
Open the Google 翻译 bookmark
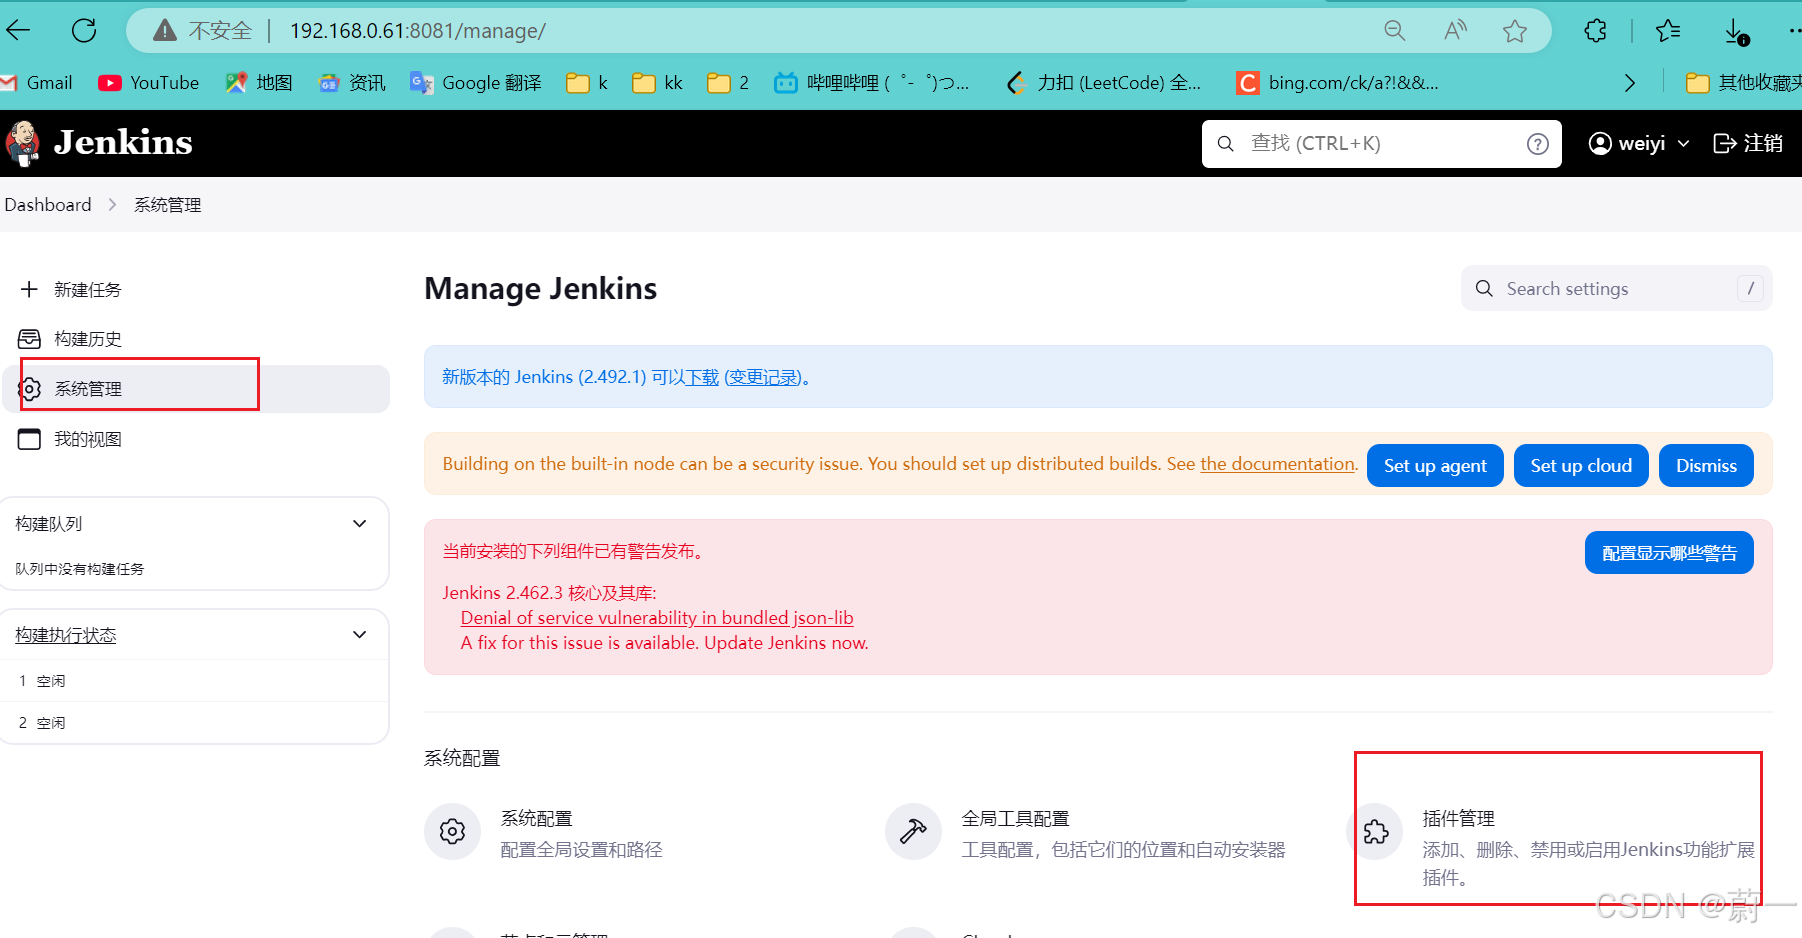coord(476,83)
